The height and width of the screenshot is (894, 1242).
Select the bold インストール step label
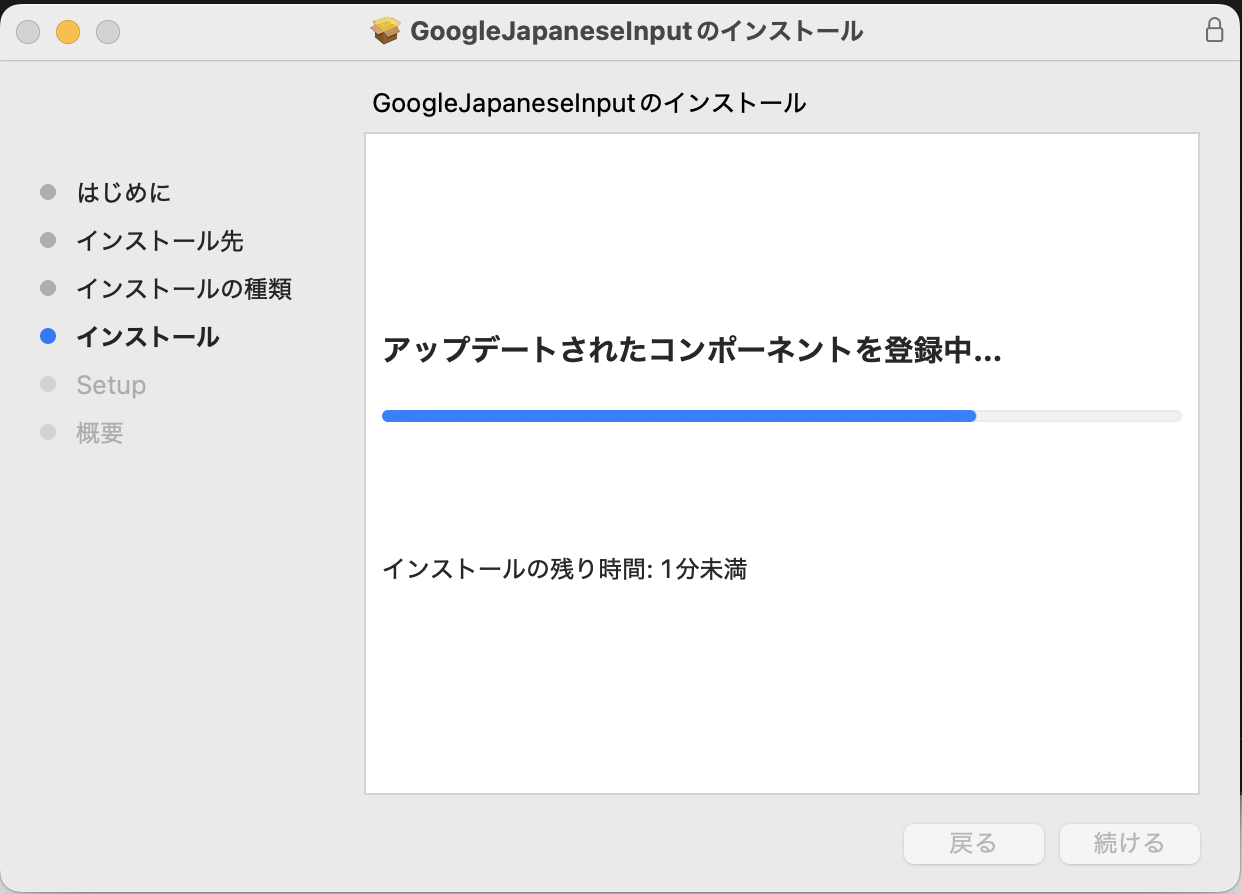click(x=148, y=337)
